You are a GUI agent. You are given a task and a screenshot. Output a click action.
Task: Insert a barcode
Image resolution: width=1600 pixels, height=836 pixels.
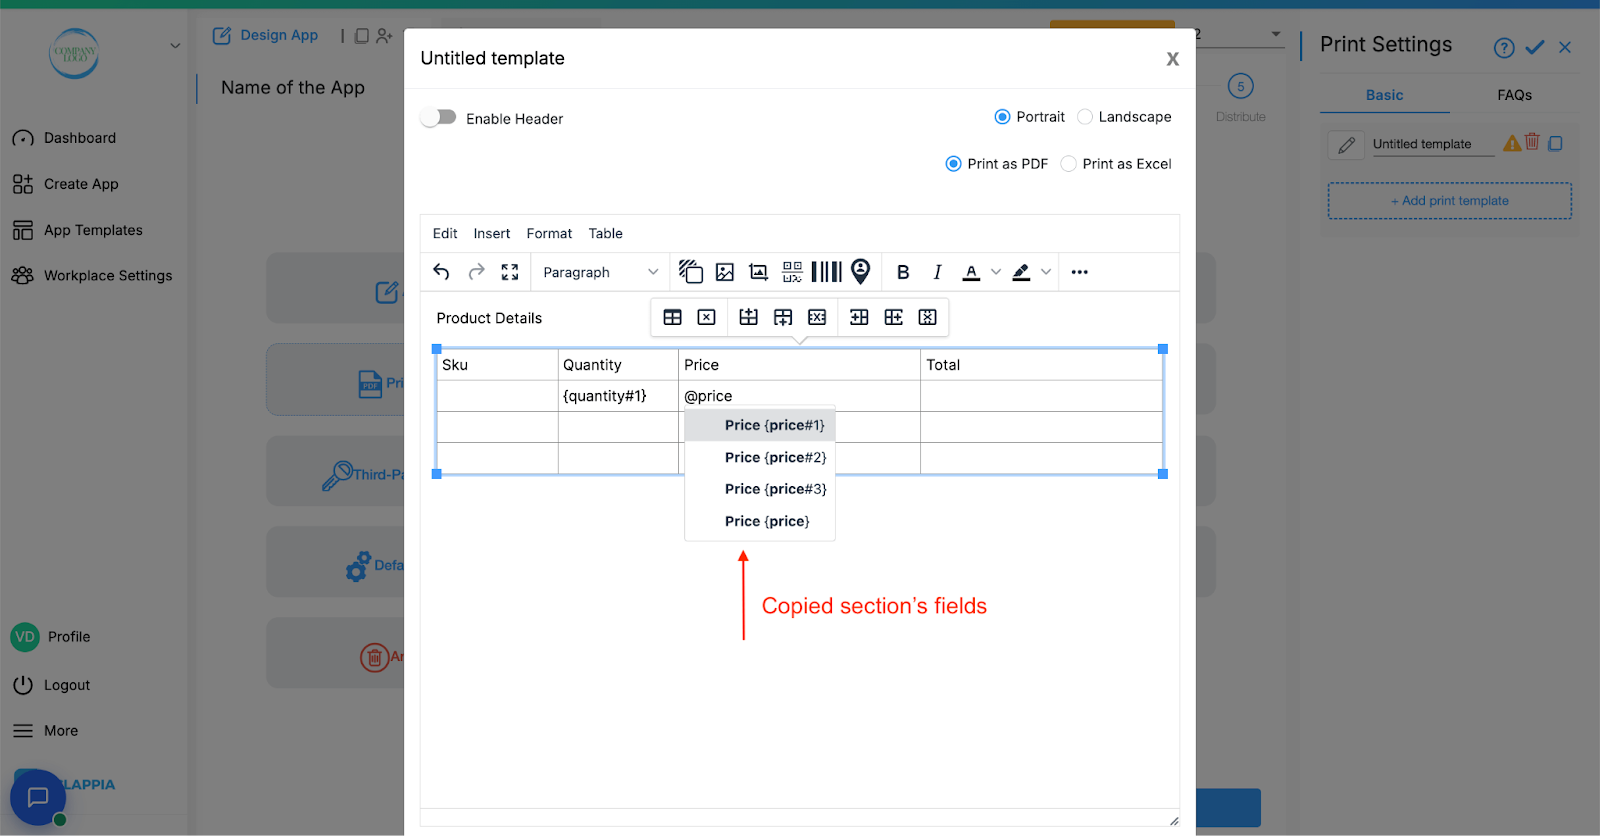point(826,272)
